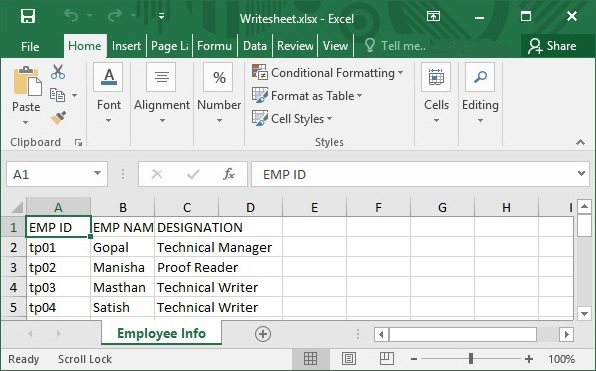The image size is (596, 371).
Task: Click the cell containing tp04
Action: [58, 307]
